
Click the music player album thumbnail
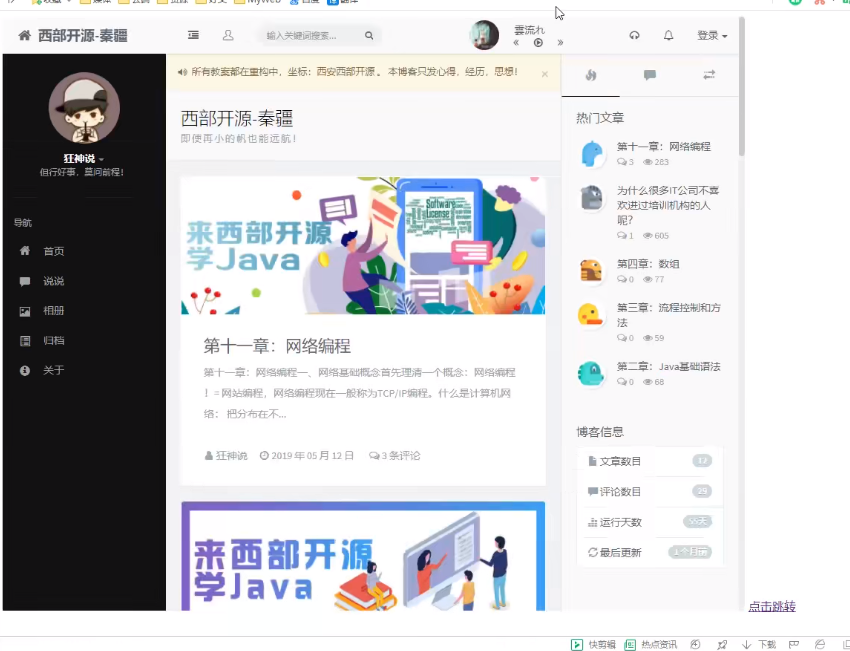coord(484,35)
